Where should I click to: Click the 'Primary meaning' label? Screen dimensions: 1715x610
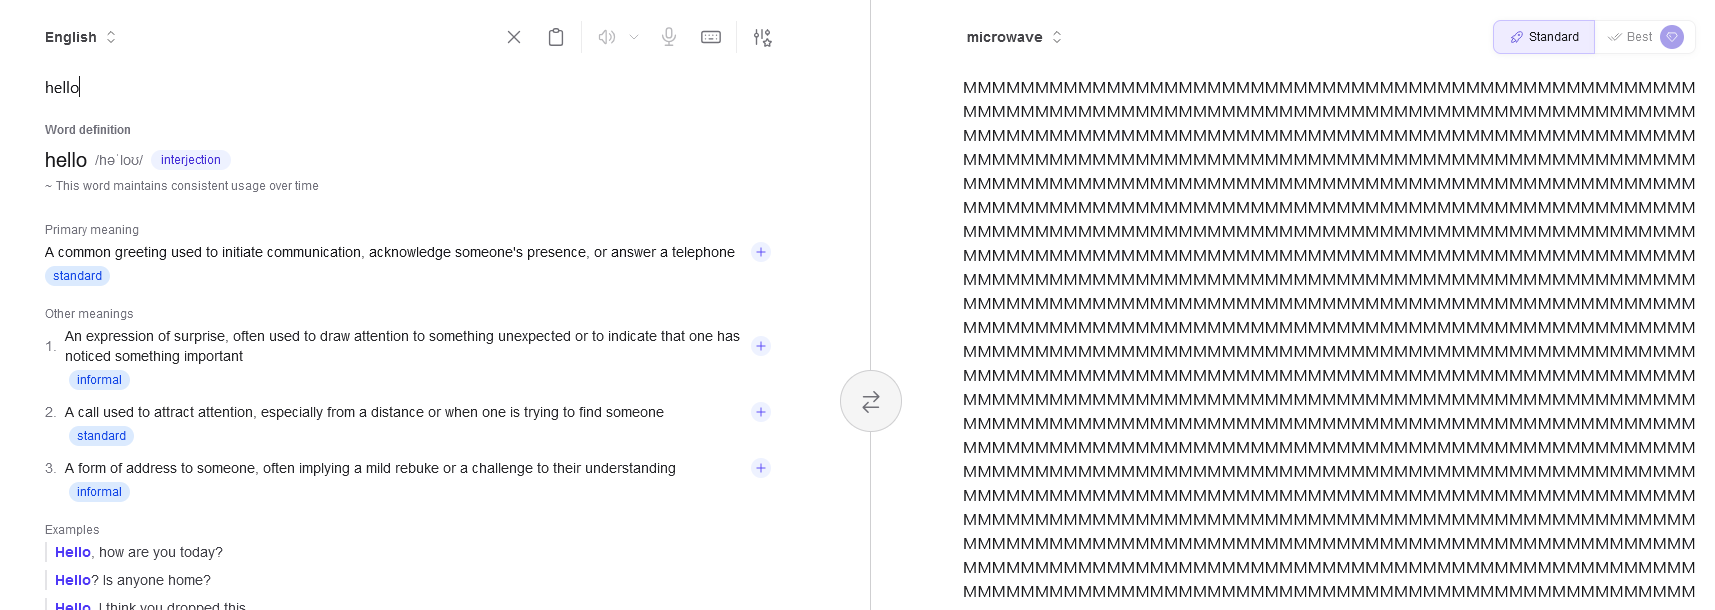pos(92,230)
